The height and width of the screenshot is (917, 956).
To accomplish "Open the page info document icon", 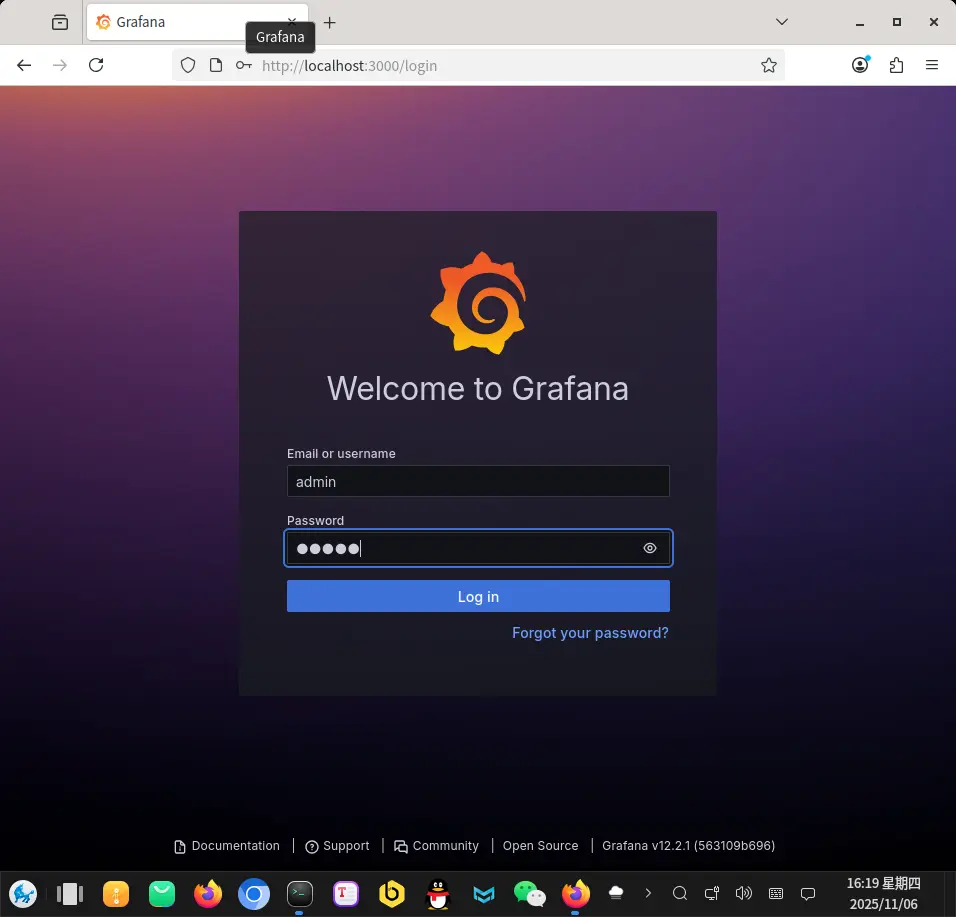I will tap(216, 65).
